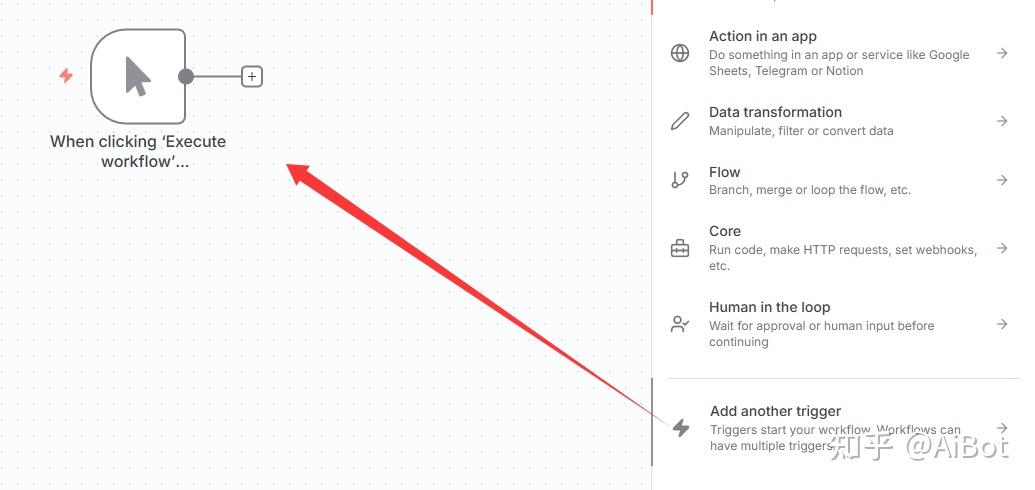Click the person-check icon for Human in the loop
The height and width of the screenshot is (490, 1035).
tap(680, 324)
